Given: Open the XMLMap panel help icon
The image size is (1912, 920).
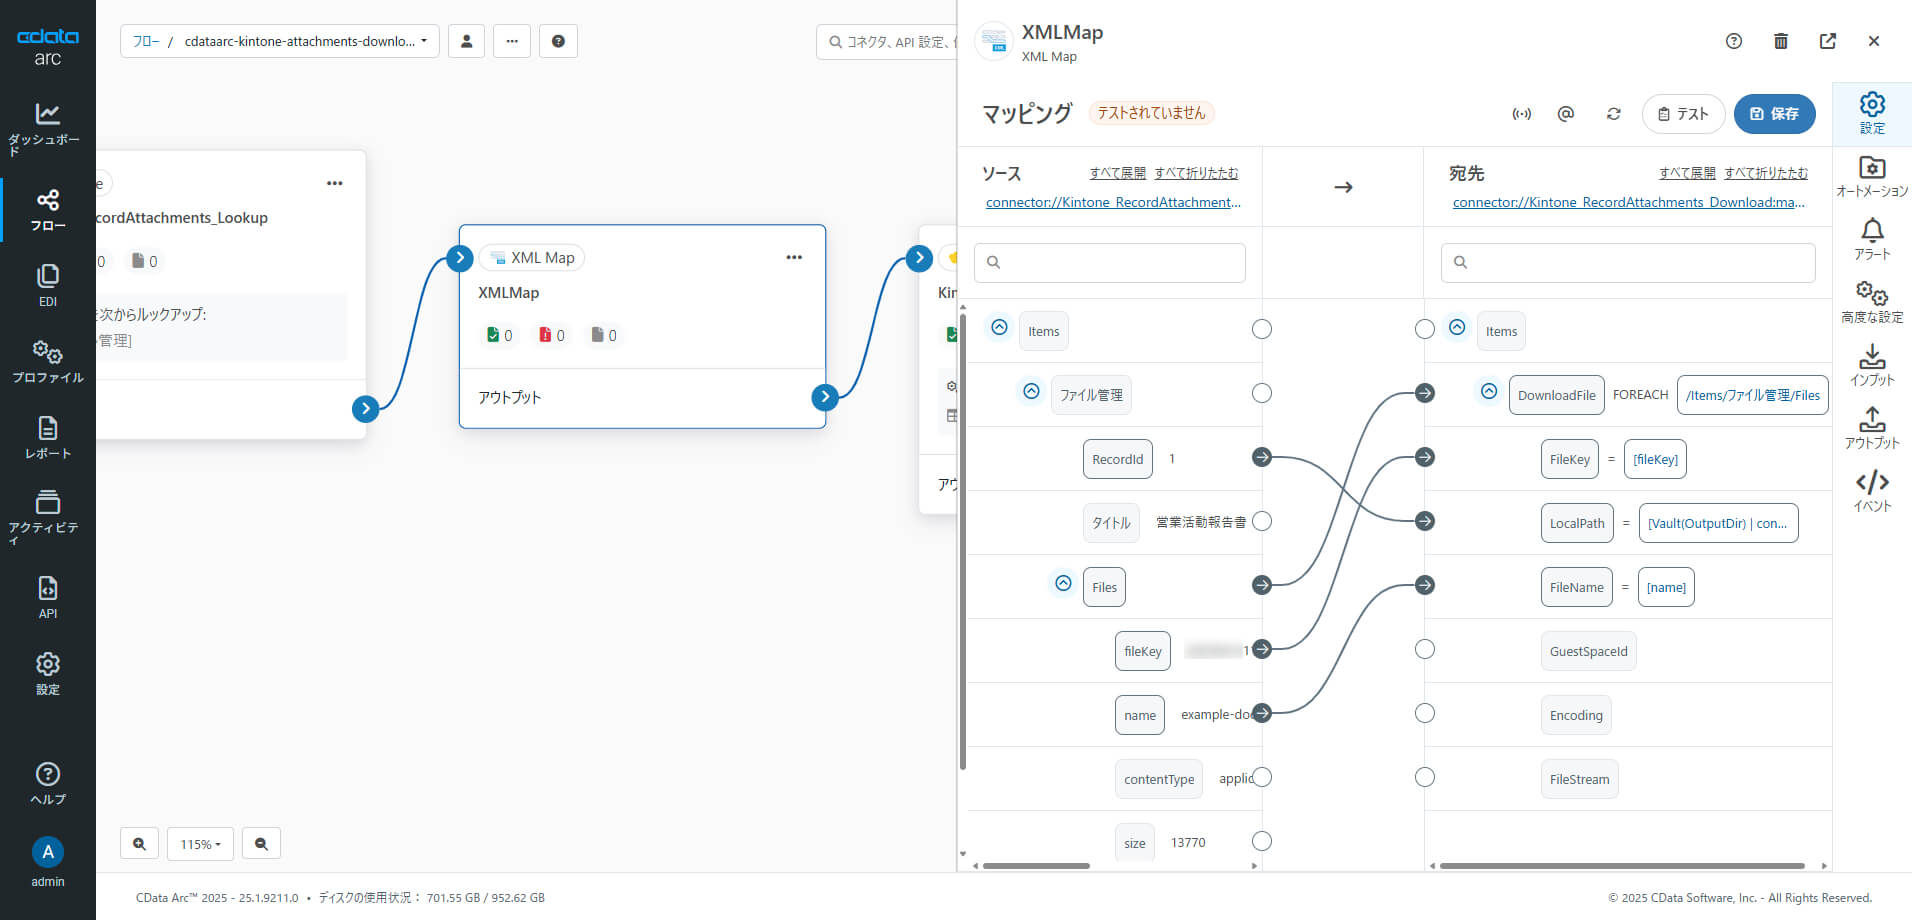Looking at the screenshot, I should (x=1734, y=41).
